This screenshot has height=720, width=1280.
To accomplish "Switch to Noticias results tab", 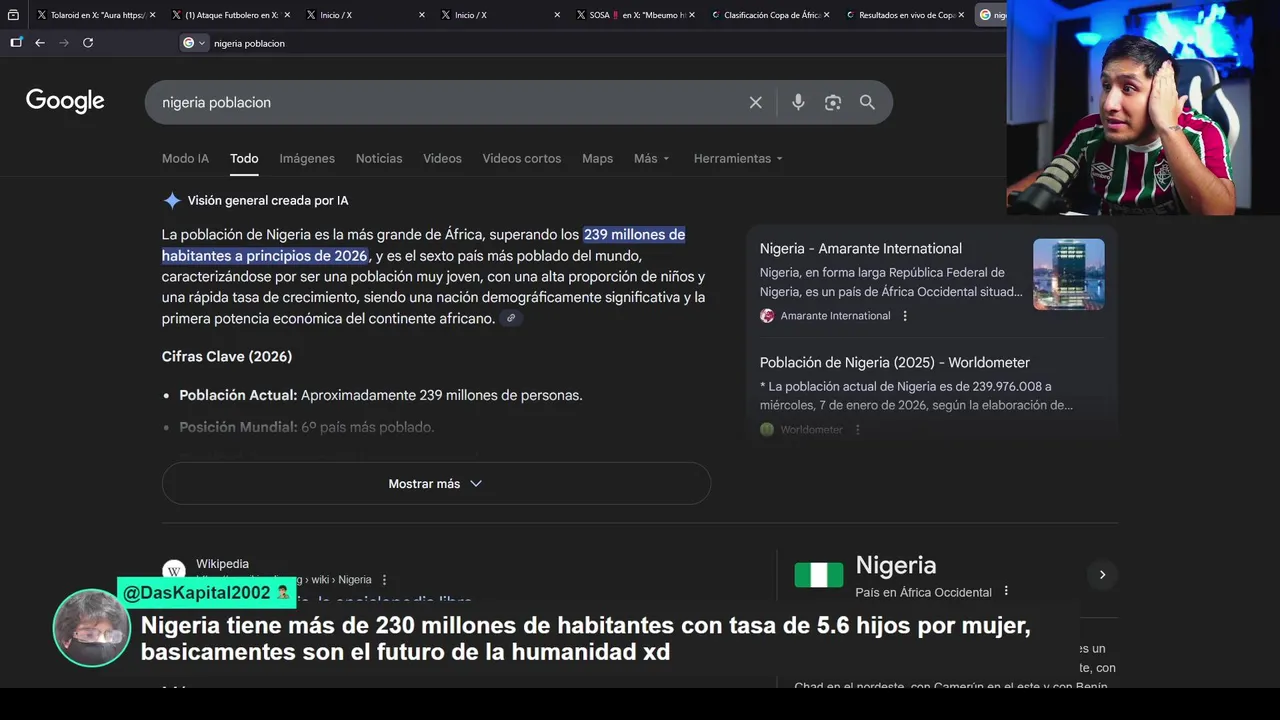I will tap(379, 158).
